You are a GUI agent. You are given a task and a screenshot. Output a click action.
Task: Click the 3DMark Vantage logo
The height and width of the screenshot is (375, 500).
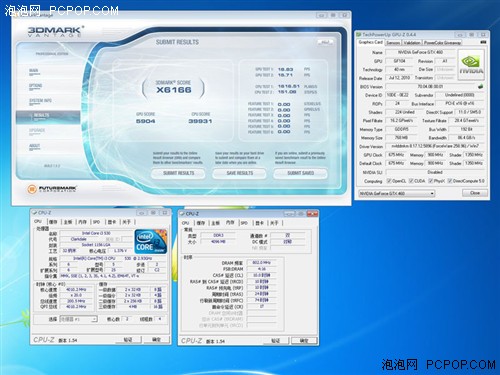56,32
